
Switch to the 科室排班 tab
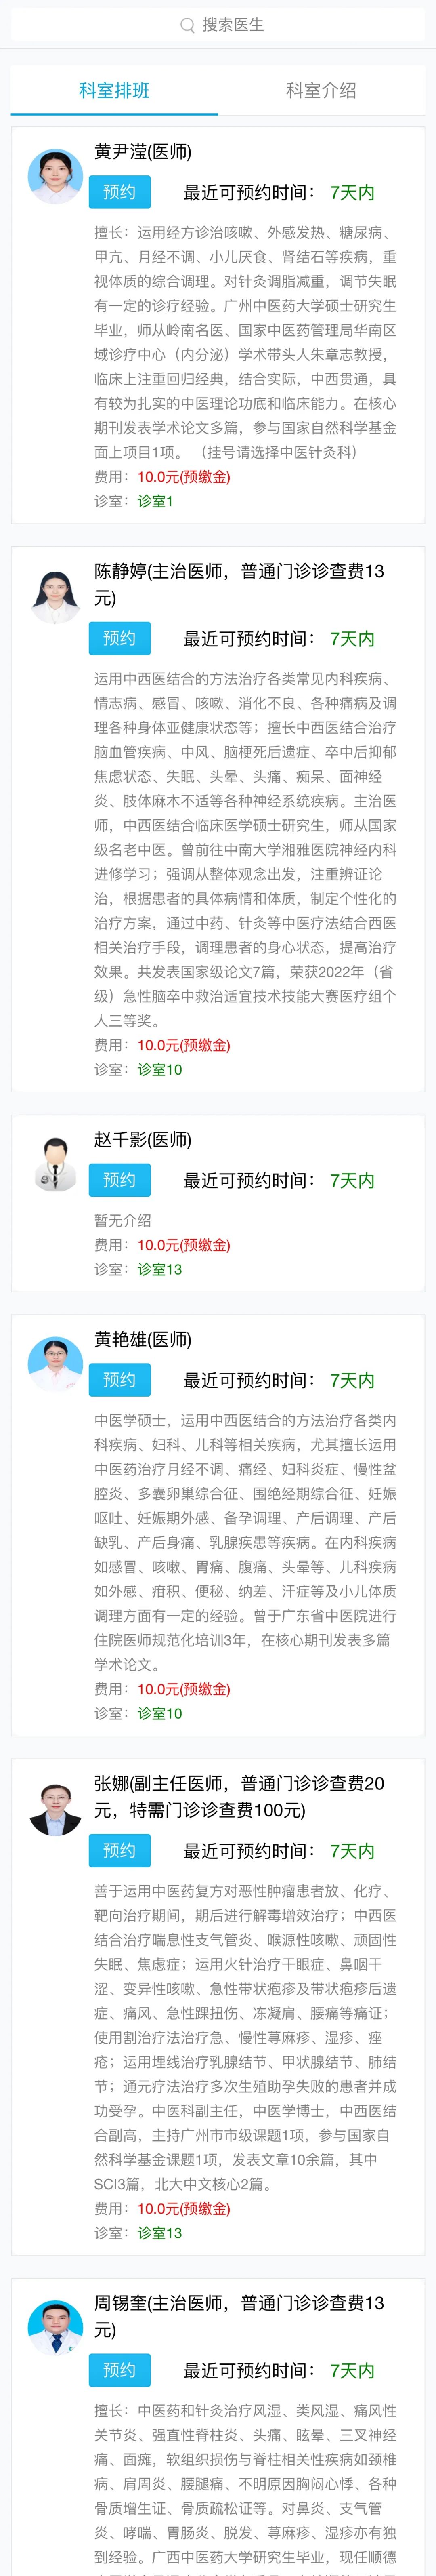114,90
